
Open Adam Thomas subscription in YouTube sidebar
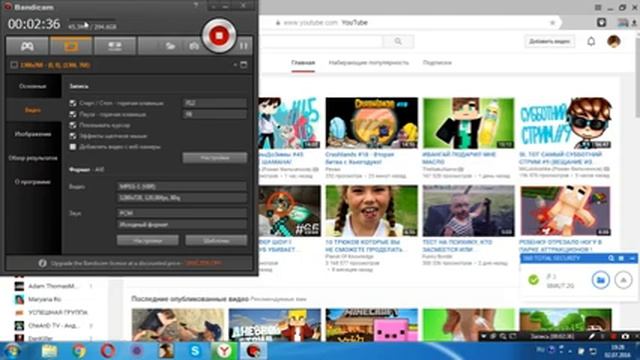point(53,286)
